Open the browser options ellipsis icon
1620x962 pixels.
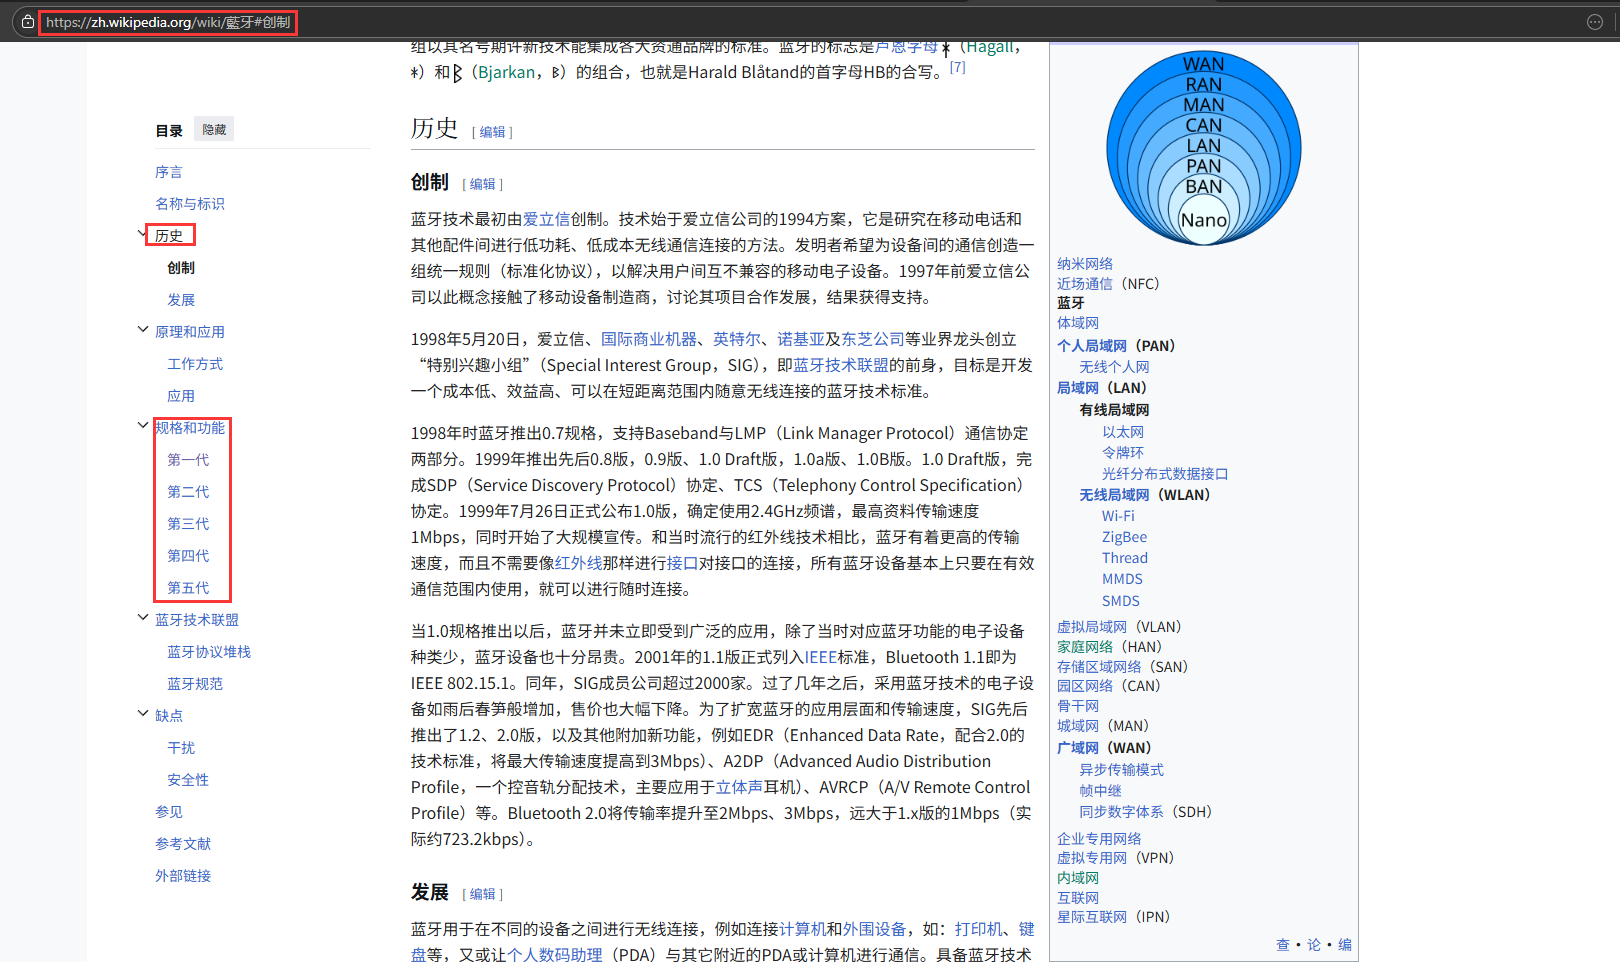click(1595, 22)
